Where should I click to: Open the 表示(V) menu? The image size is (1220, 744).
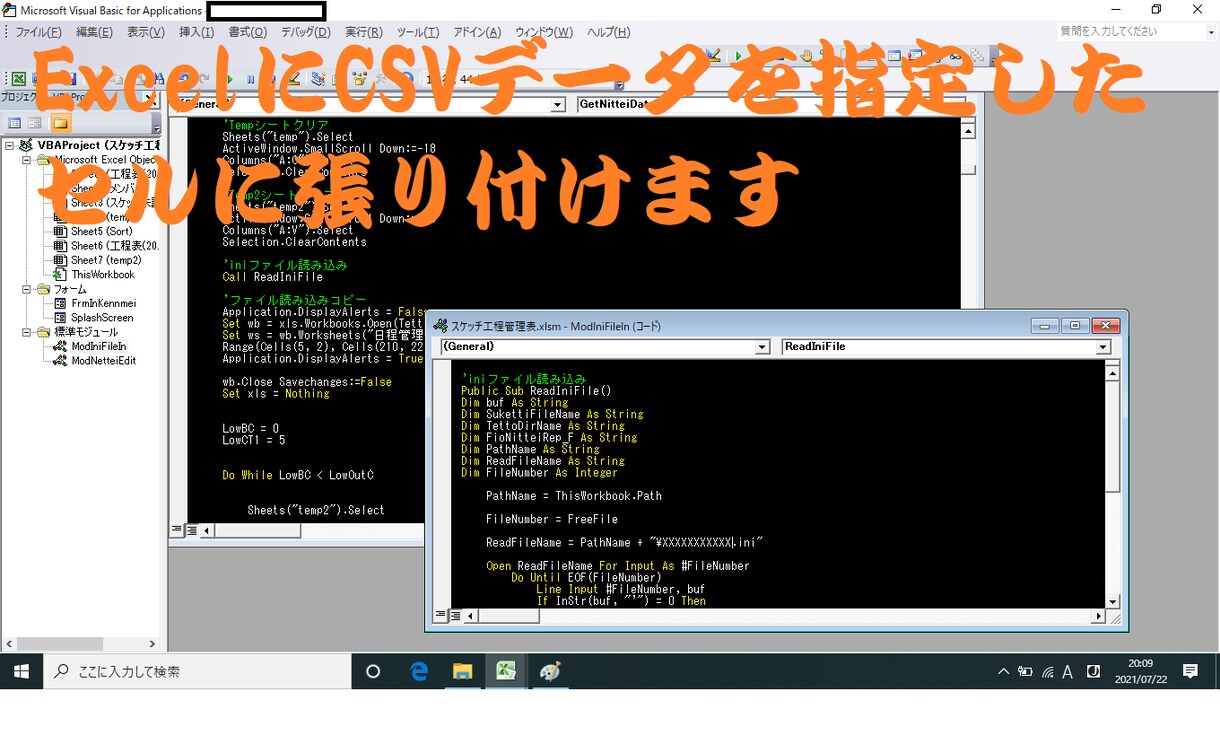(146, 32)
